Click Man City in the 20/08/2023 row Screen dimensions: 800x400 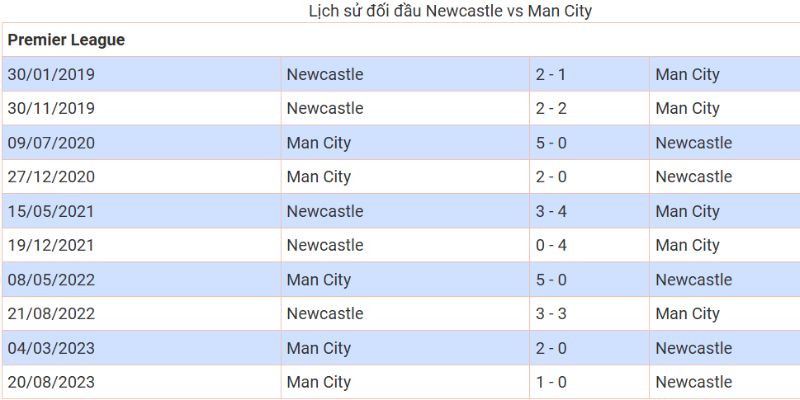click(x=318, y=382)
